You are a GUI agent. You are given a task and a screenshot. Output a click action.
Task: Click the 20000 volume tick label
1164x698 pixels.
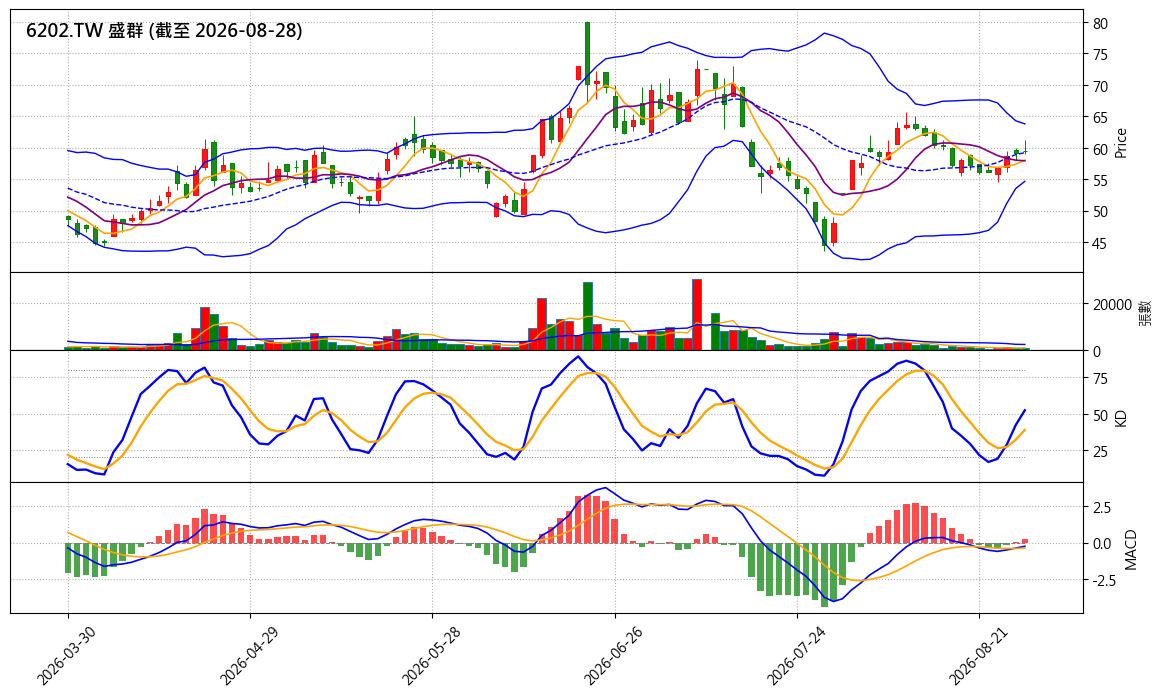[1112, 304]
